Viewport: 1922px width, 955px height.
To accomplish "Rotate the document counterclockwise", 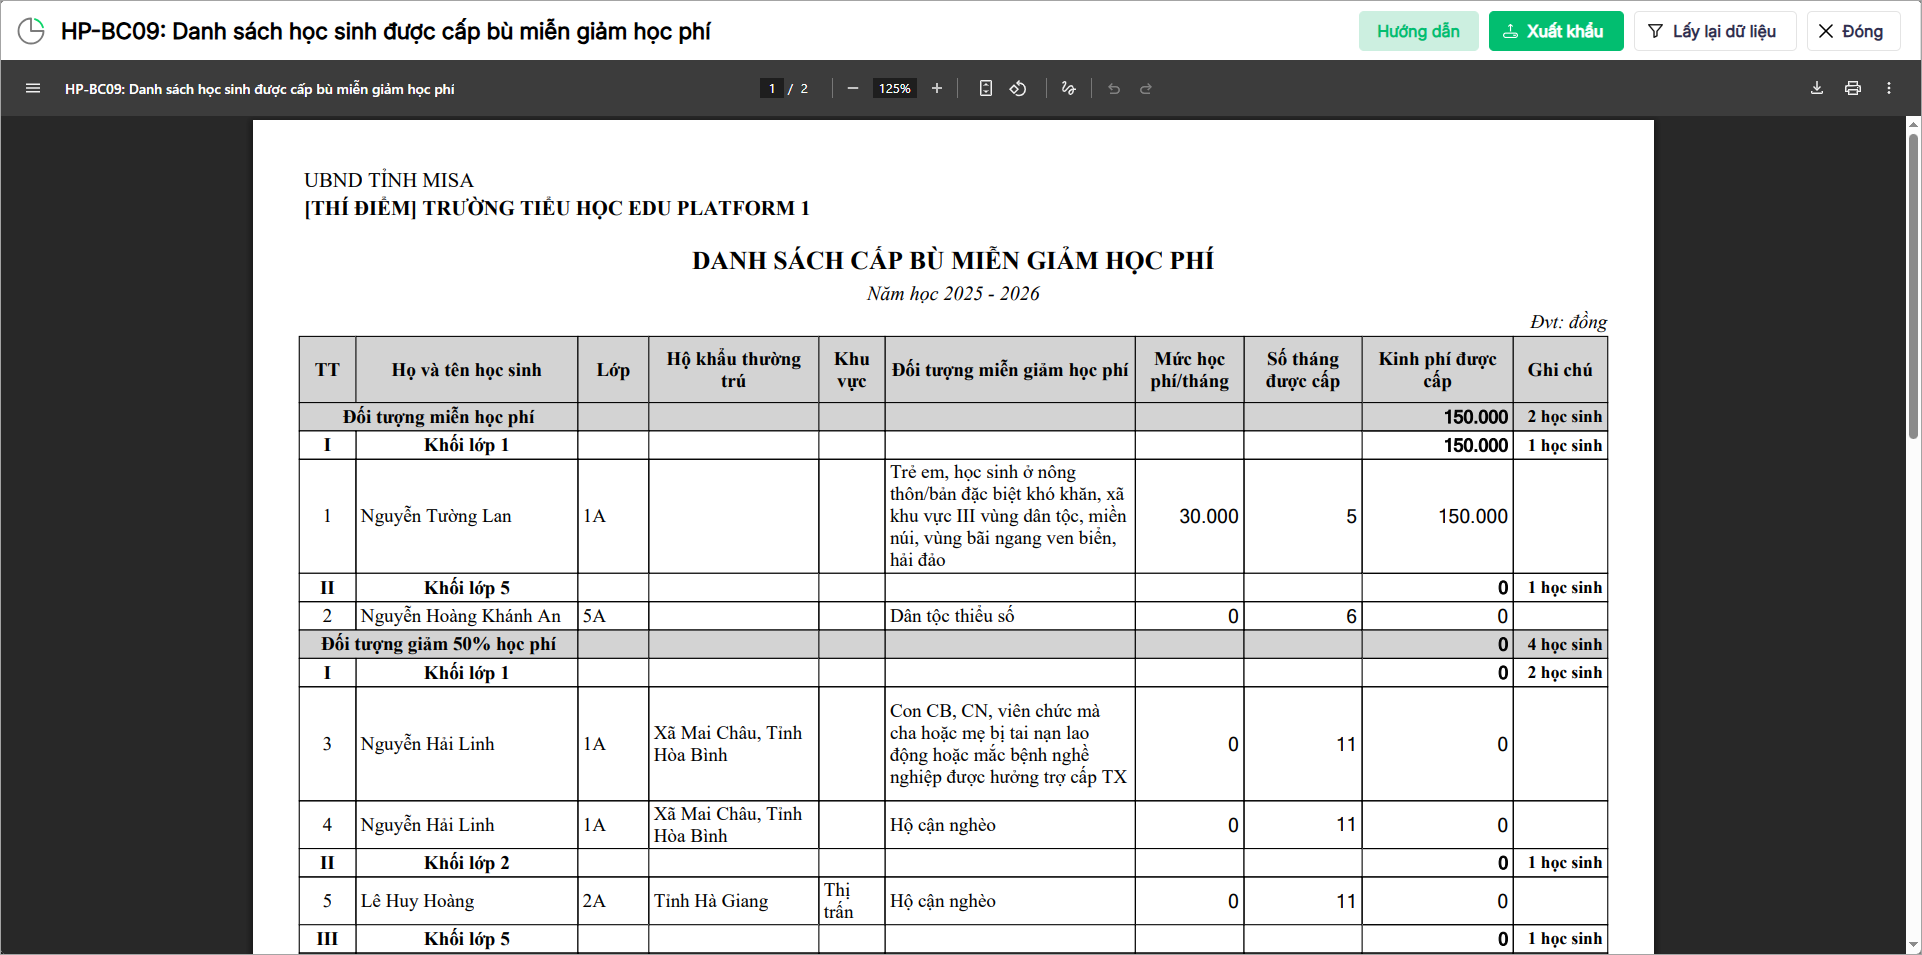I will tap(1018, 88).
